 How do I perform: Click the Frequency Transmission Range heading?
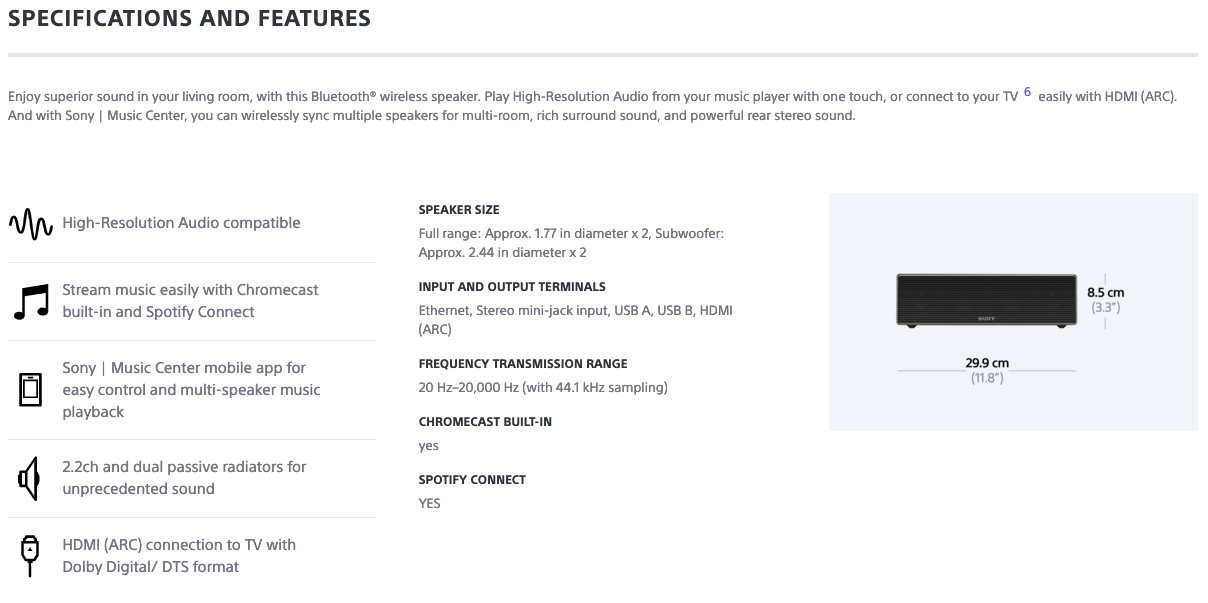[523, 364]
